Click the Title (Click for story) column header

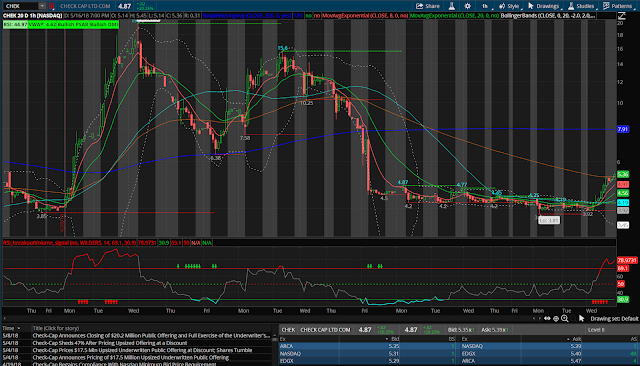tap(56, 328)
